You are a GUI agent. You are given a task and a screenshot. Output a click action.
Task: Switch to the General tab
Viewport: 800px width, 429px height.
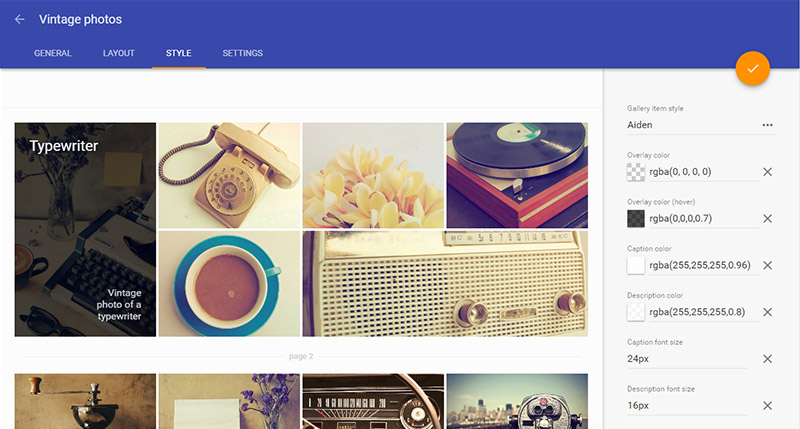[x=53, y=53]
